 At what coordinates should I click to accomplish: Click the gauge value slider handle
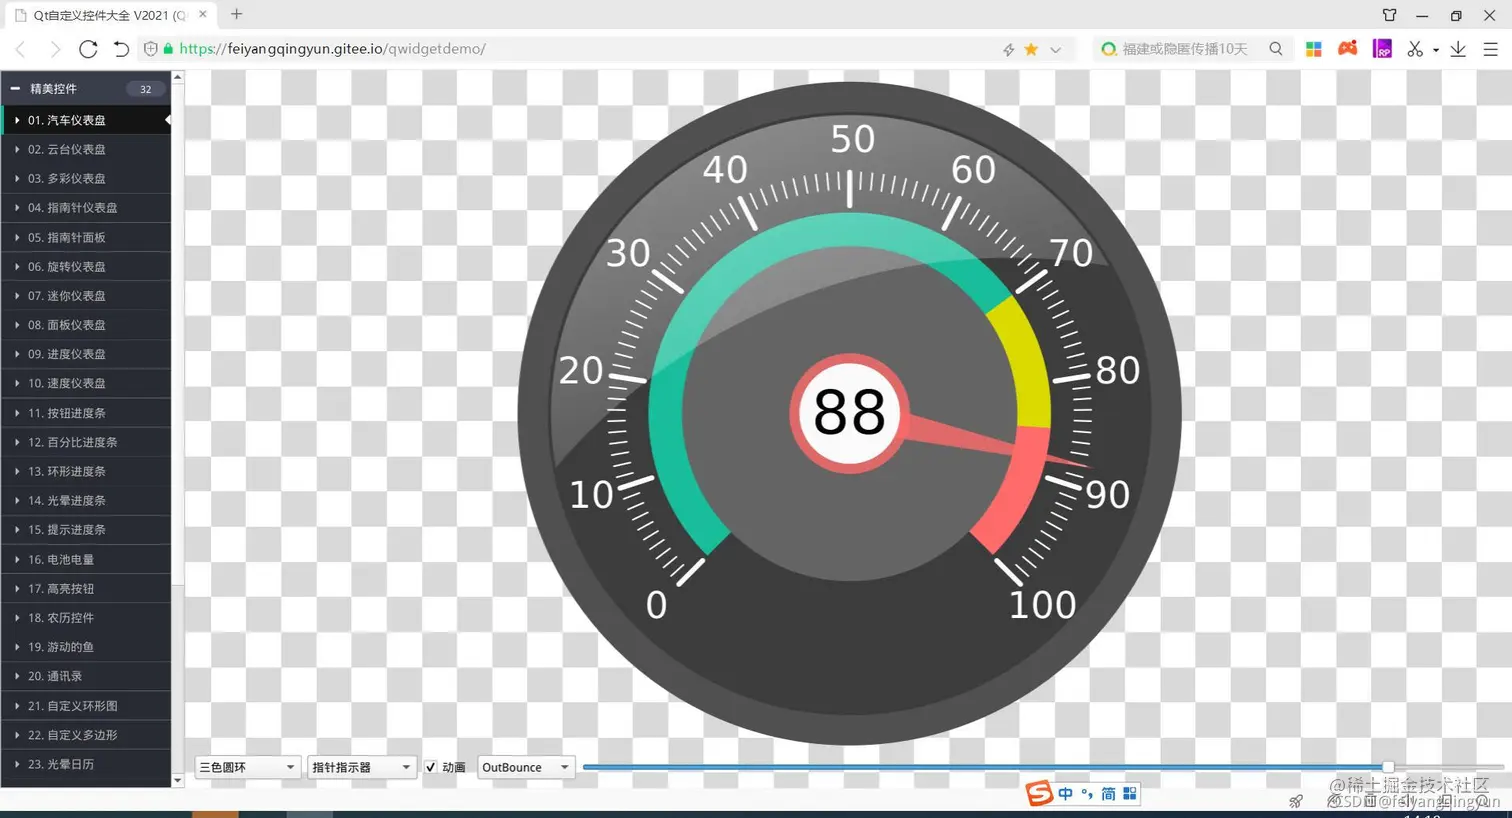(1387, 767)
